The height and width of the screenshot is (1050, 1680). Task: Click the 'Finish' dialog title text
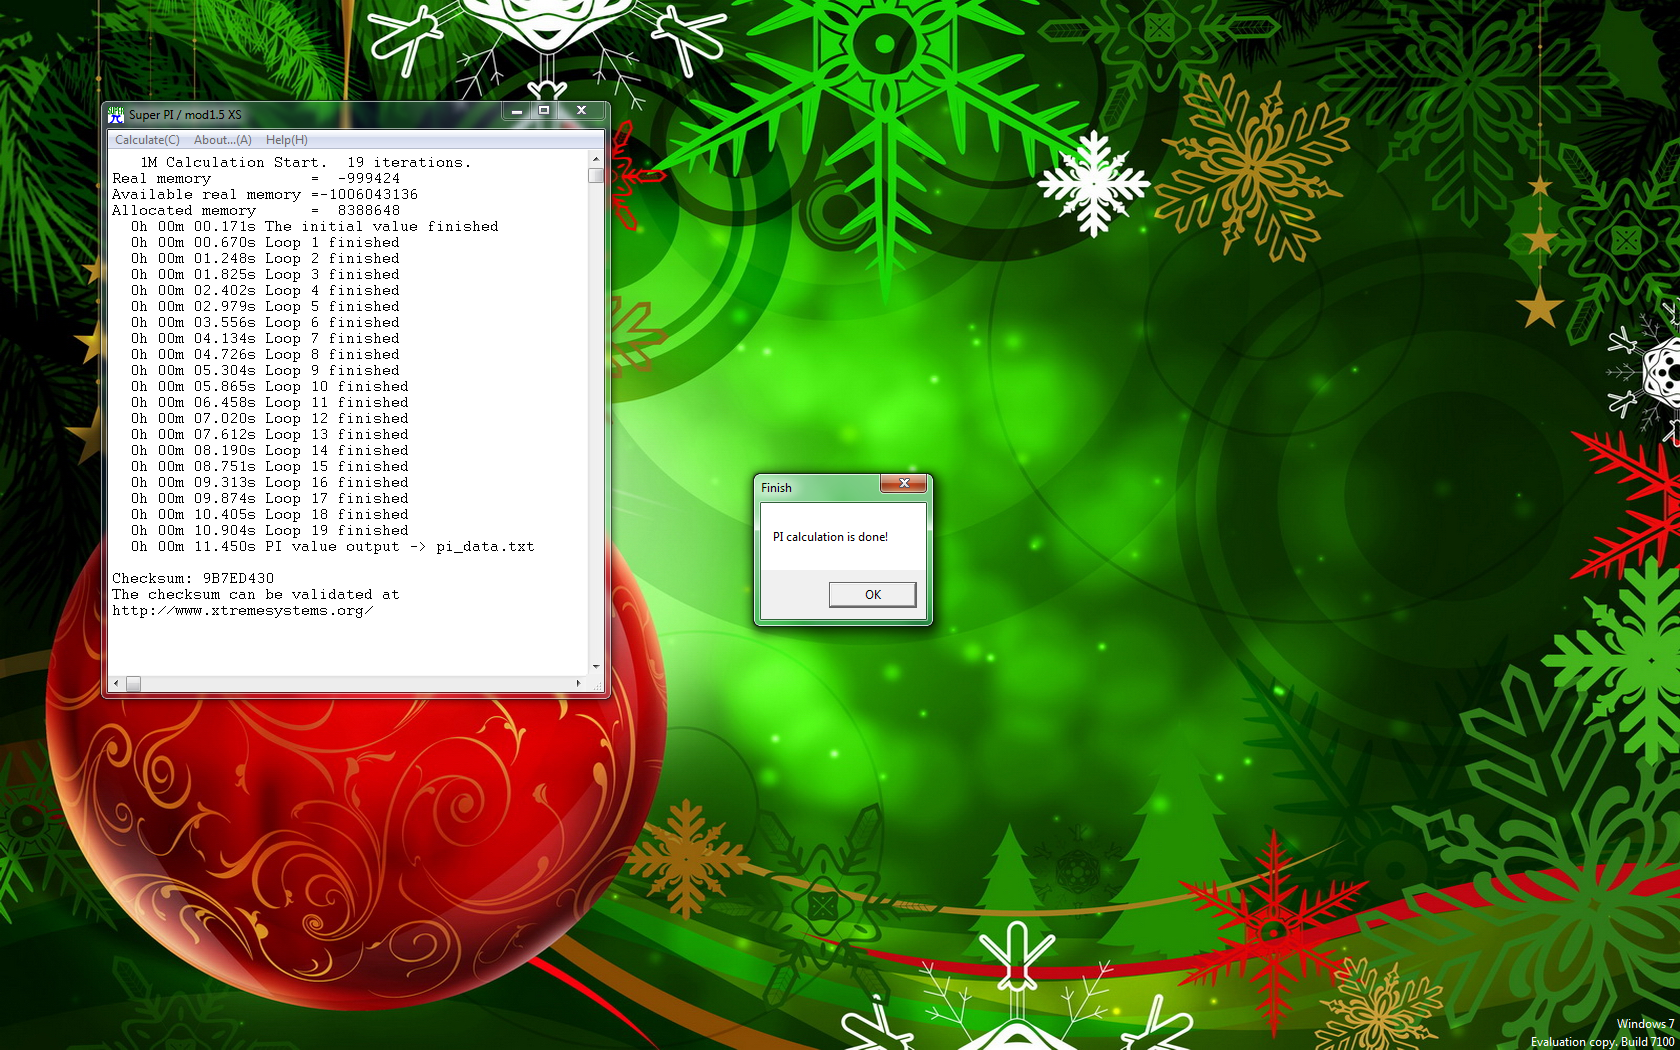(x=776, y=488)
